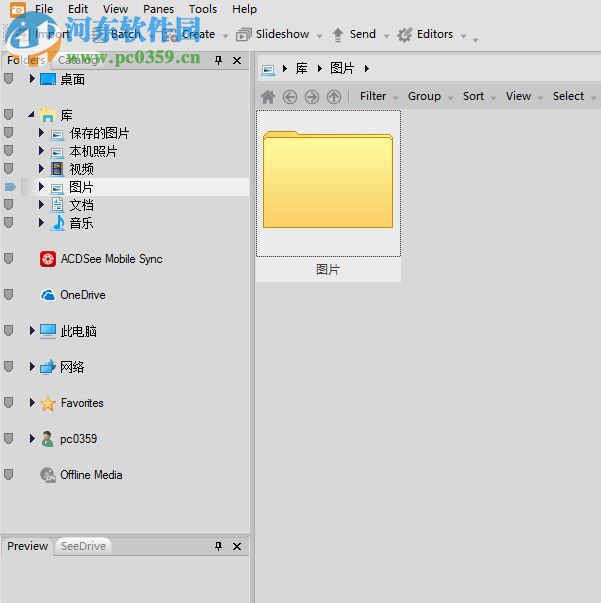Image resolution: width=601 pixels, height=603 pixels.
Task: Open the Select dropdown
Action: click(x=574, y=96)
